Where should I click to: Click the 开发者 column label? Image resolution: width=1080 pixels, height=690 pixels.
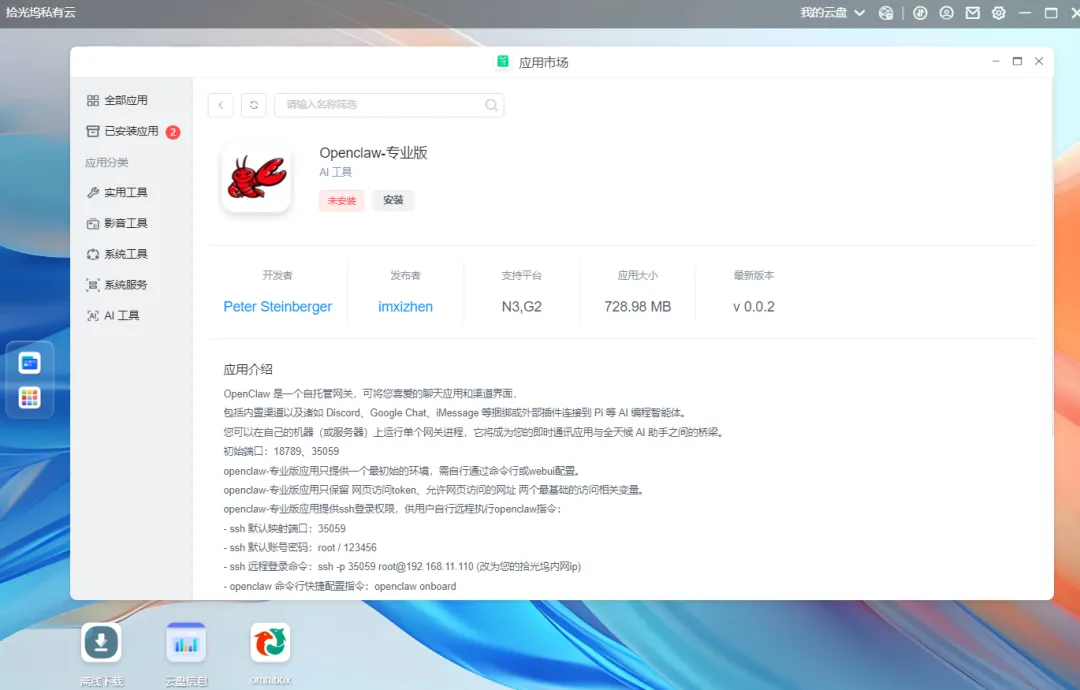tap(278, 275)
